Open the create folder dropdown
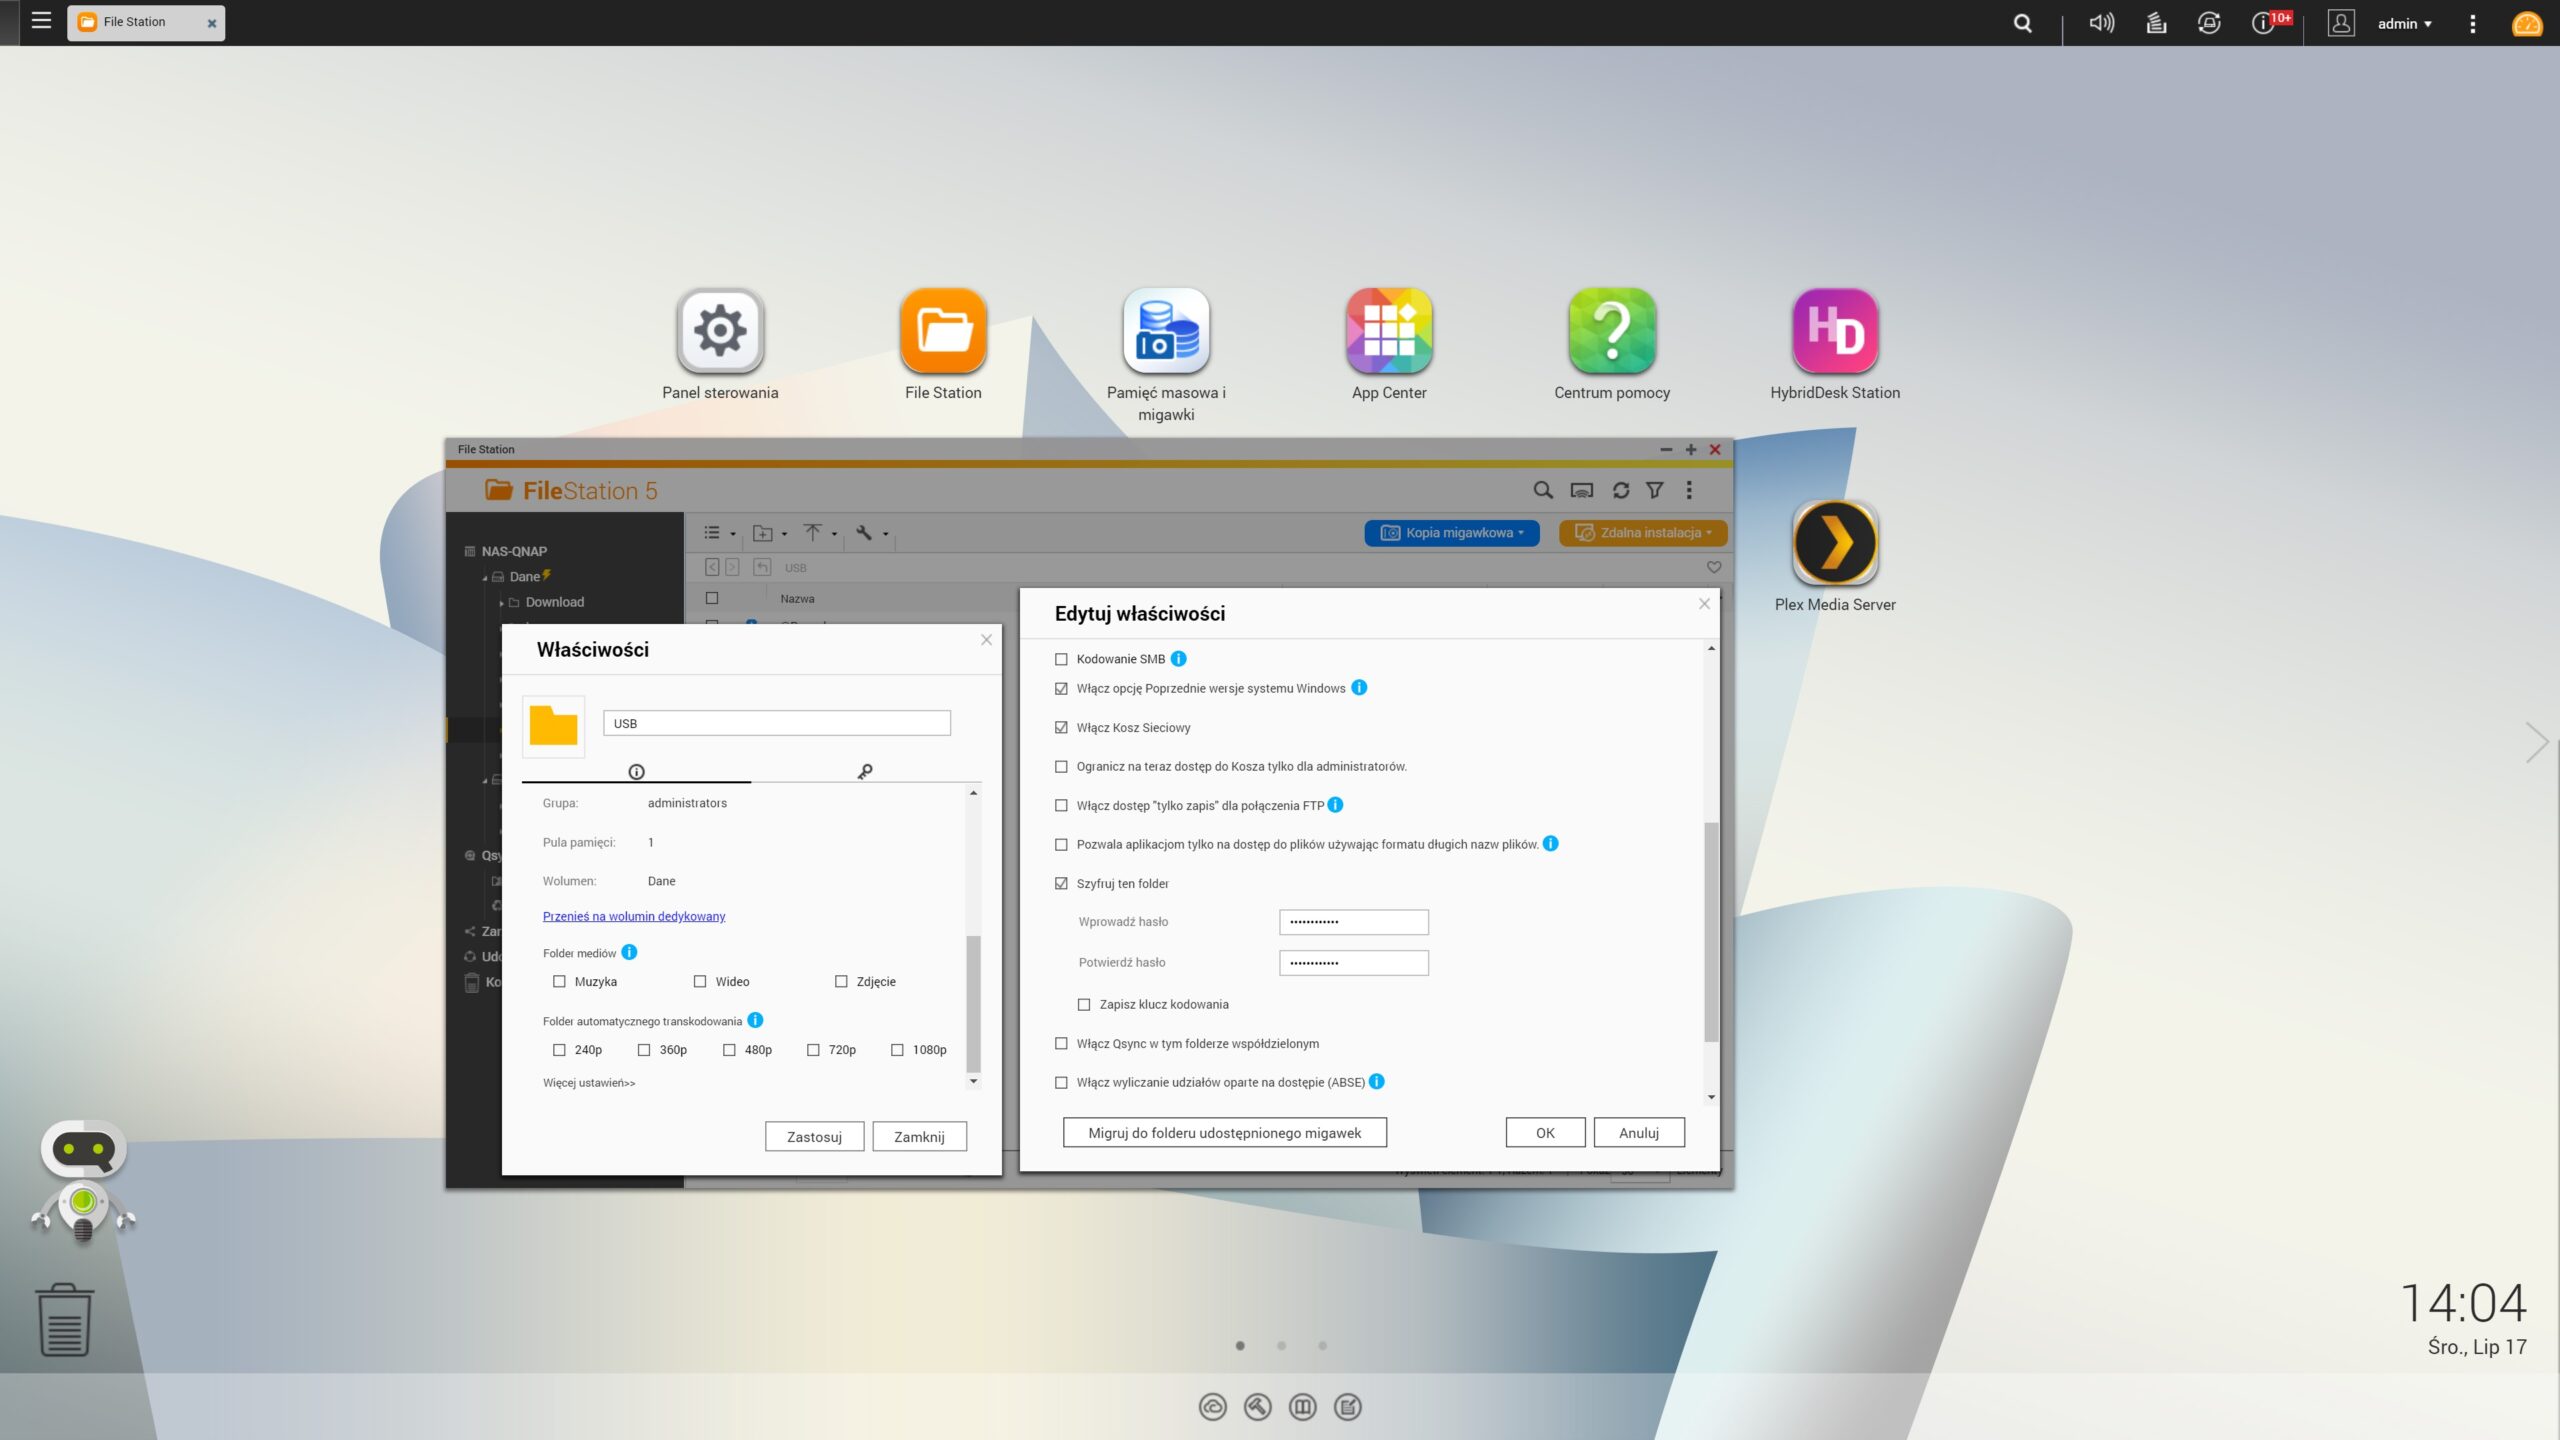Viewport: 2560px width, 1440px height. pos(769,533)
